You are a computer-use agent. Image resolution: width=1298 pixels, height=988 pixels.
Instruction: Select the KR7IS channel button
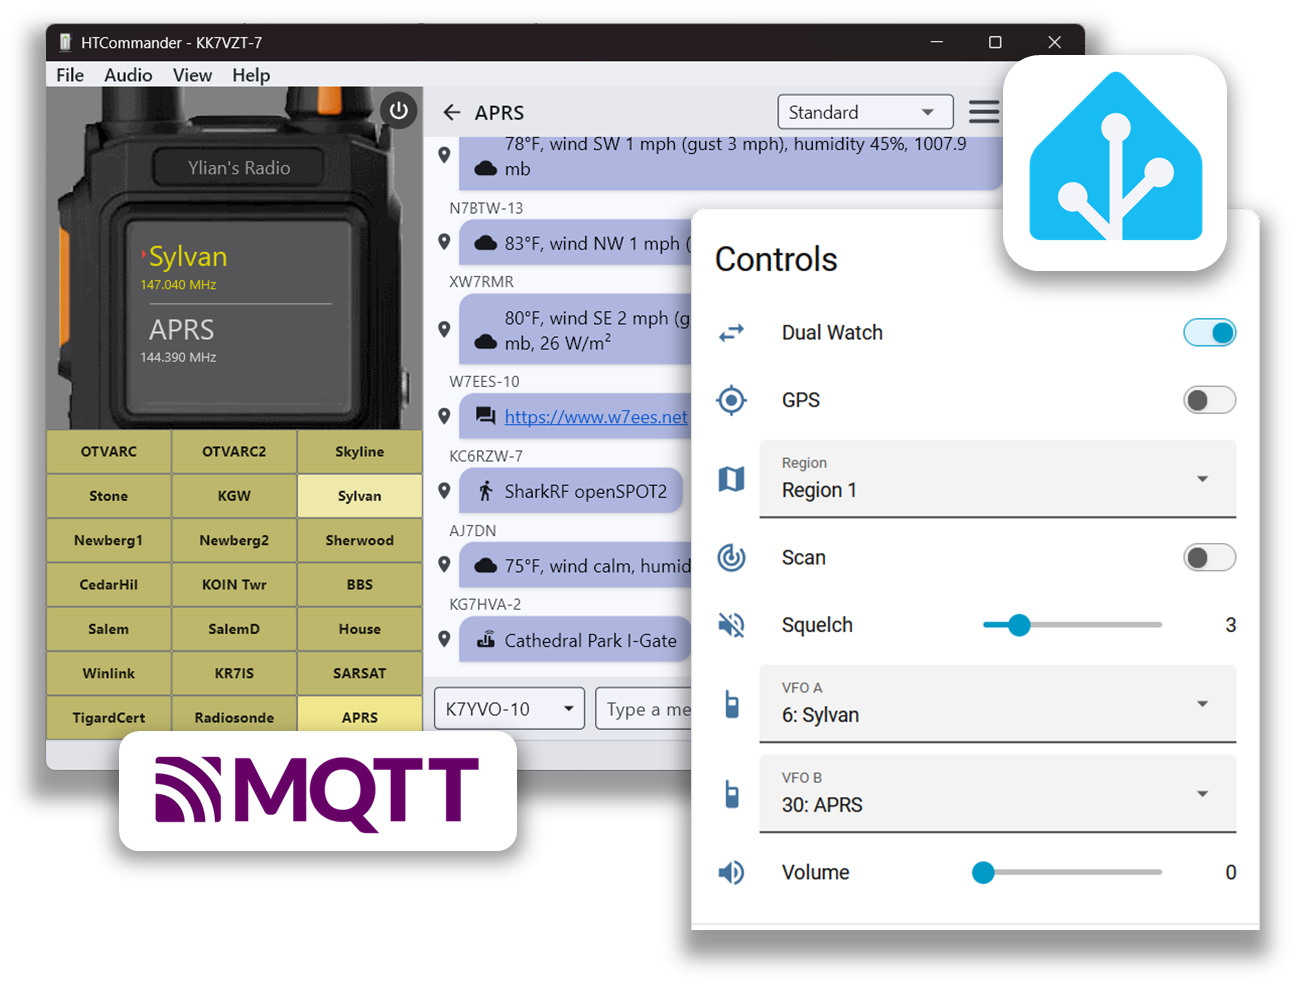click(x=234, y=673)
